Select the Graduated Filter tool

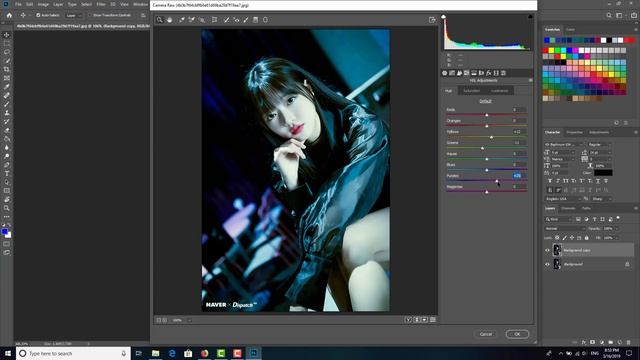pos(256,20)
